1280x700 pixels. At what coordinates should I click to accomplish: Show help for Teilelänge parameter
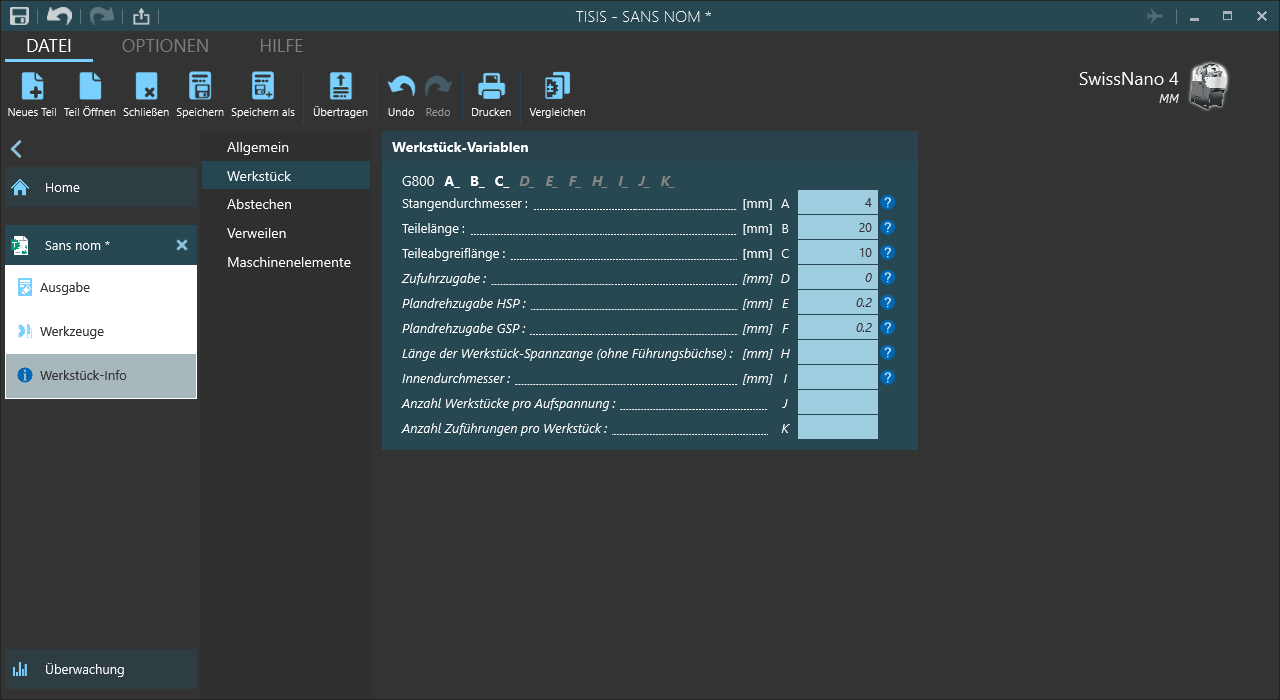pyautogui.click(x=887, y=228)
